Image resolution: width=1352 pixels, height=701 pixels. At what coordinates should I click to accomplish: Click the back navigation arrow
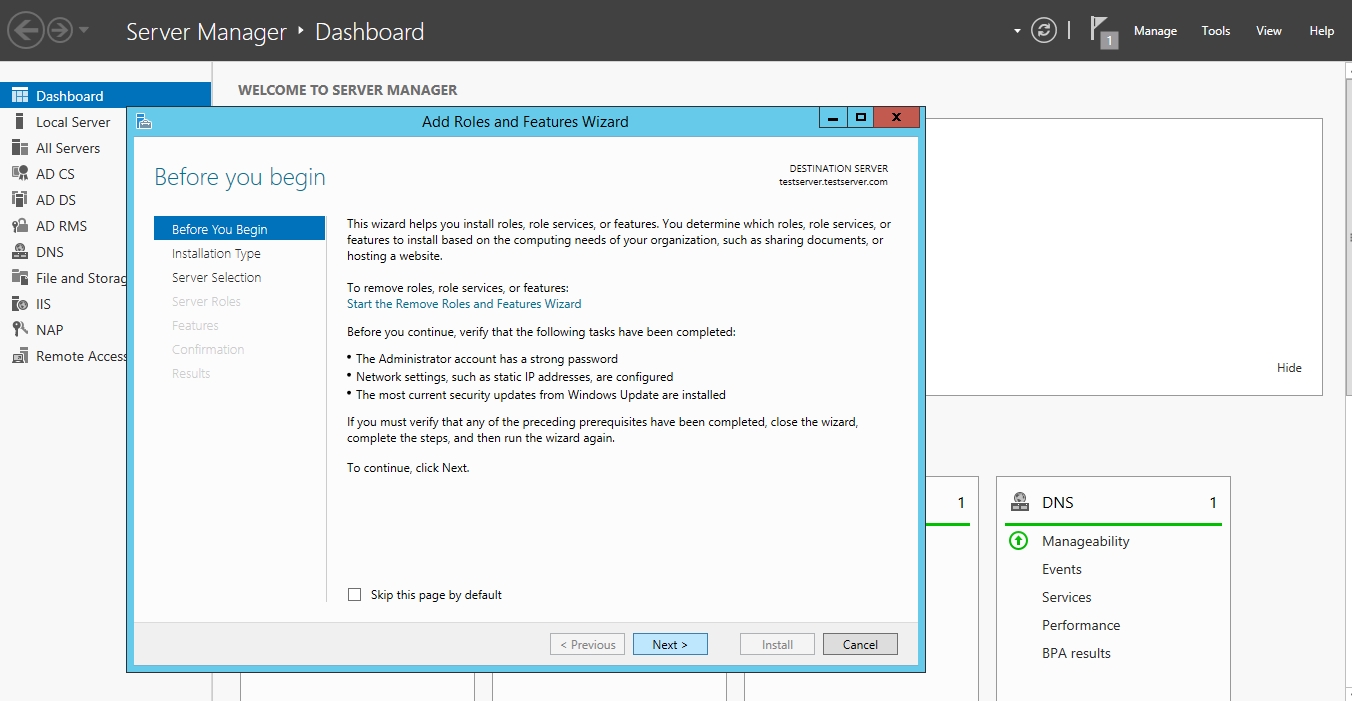click(25, 30)
